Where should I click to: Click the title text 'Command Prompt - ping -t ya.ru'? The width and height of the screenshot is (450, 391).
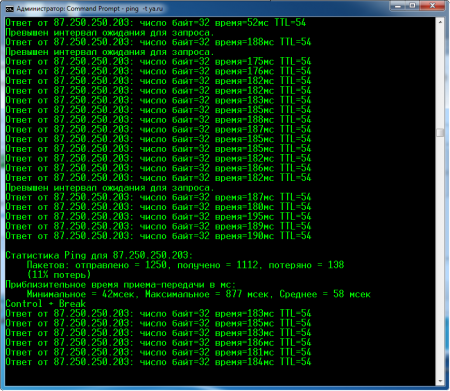pos(115,9)
